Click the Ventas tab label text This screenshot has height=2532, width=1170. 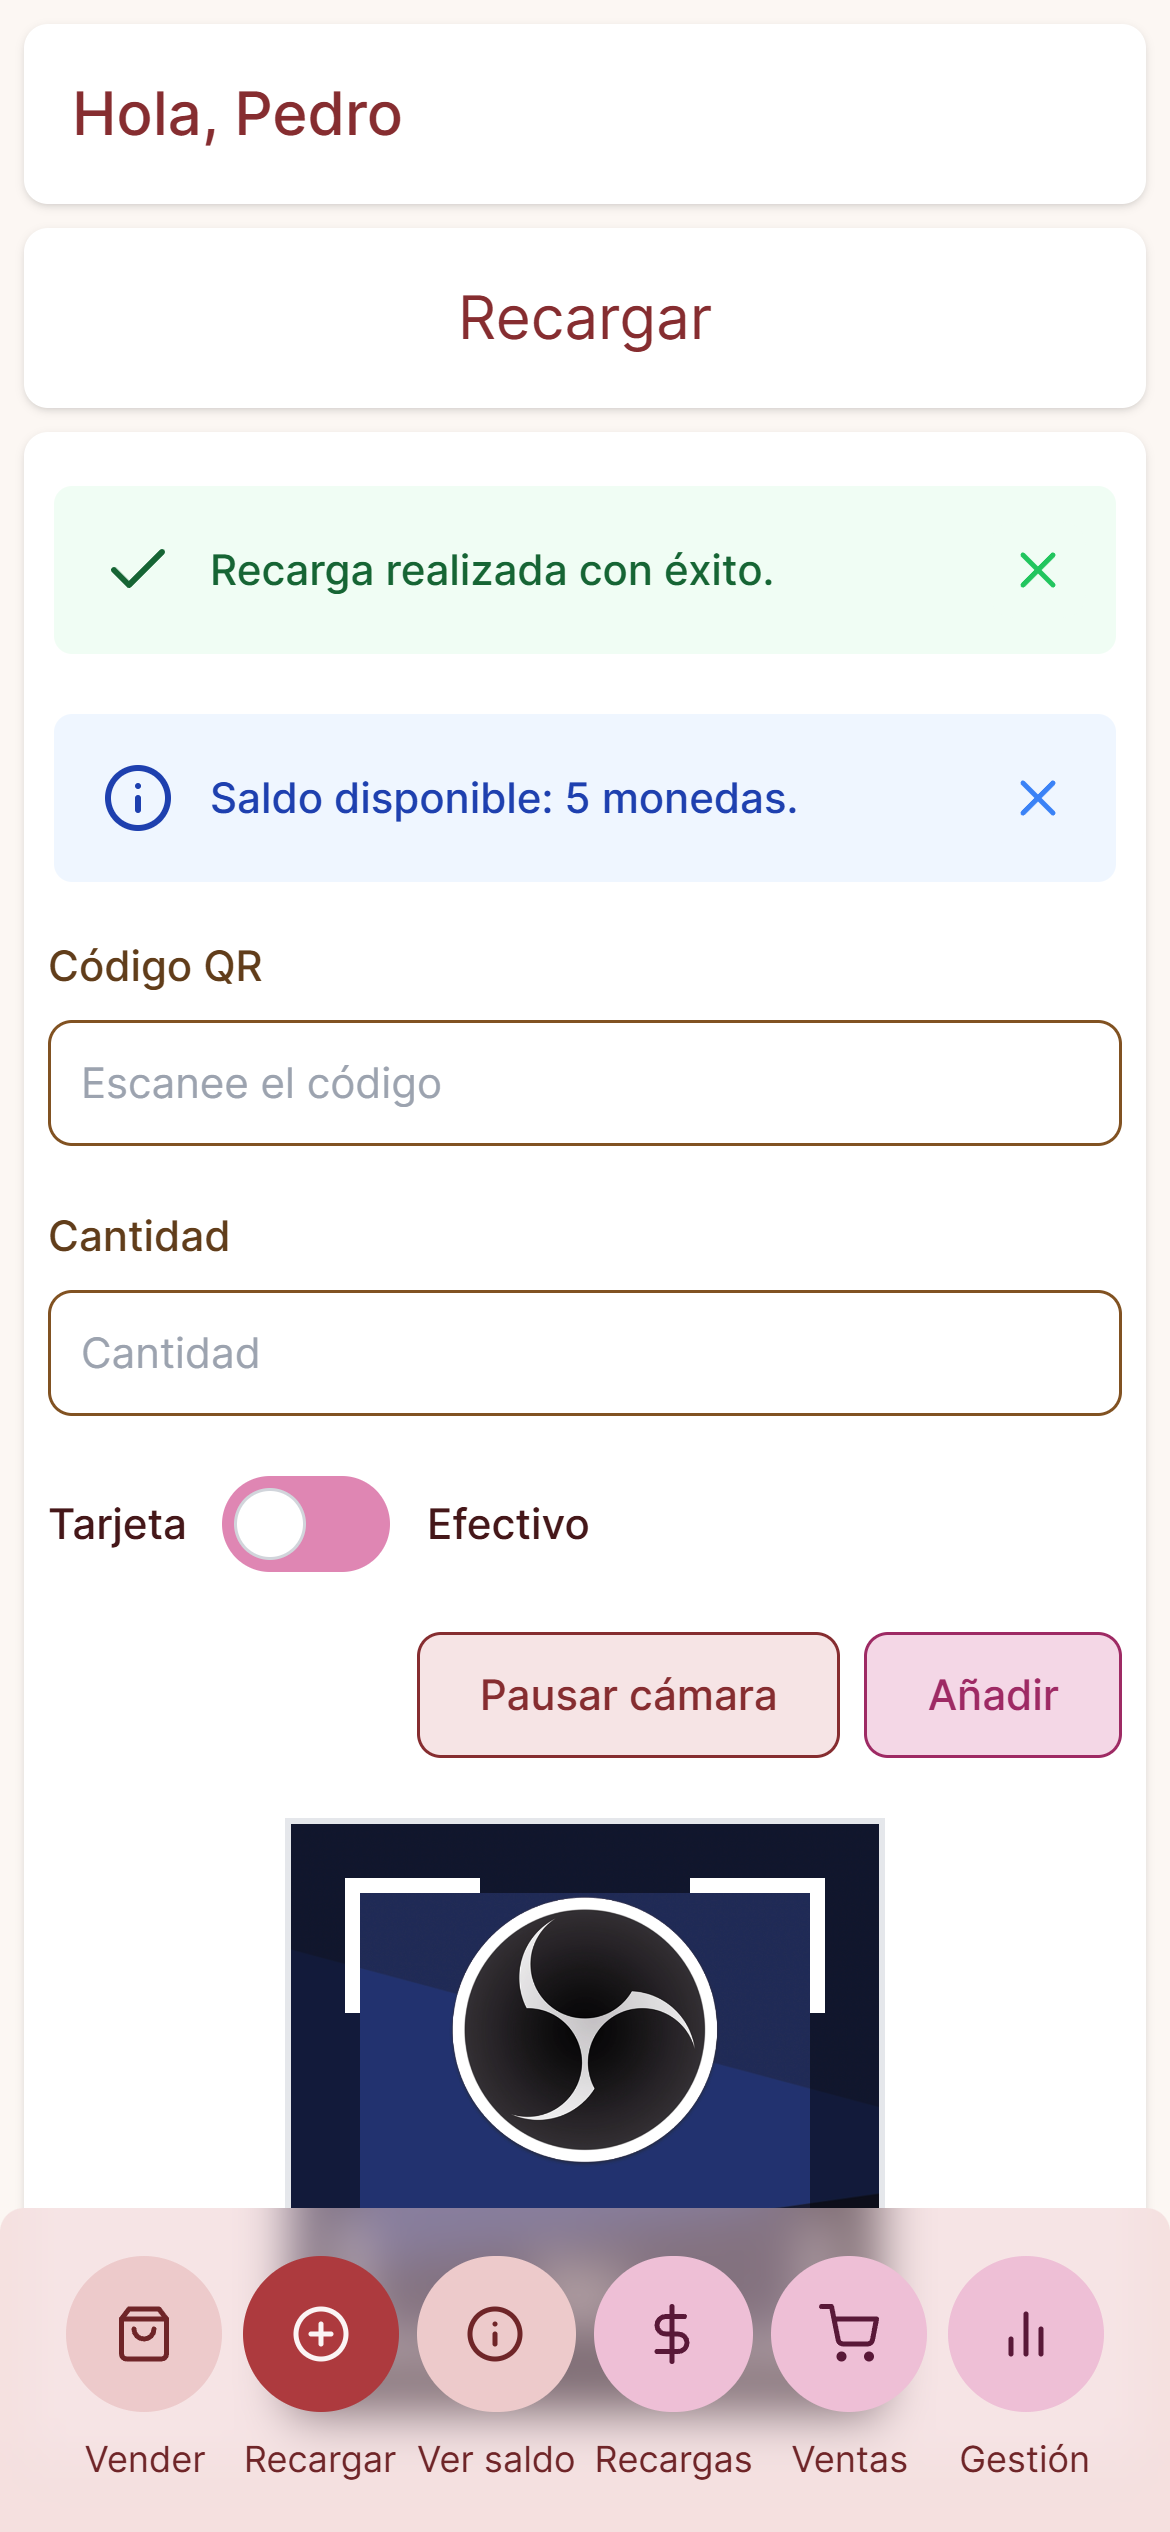tap(849, 2459)
